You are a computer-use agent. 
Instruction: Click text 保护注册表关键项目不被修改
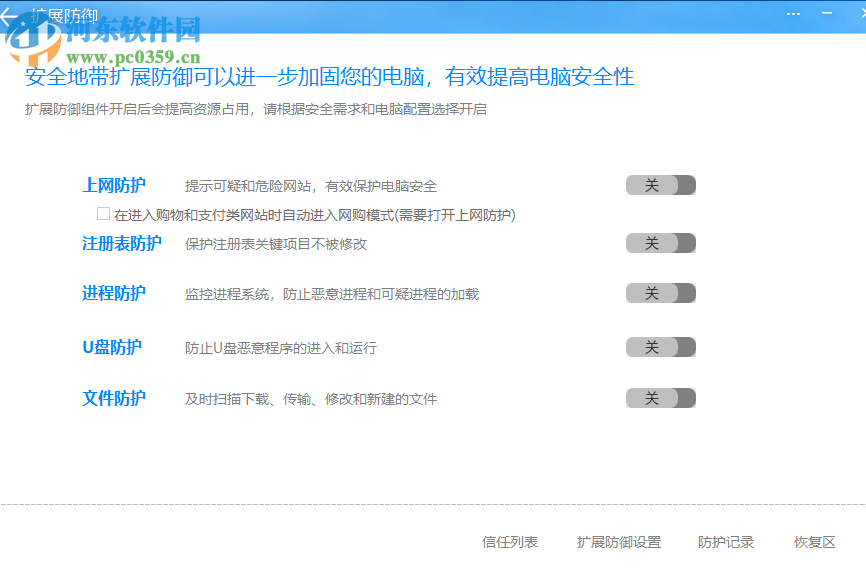pos(276,244)
